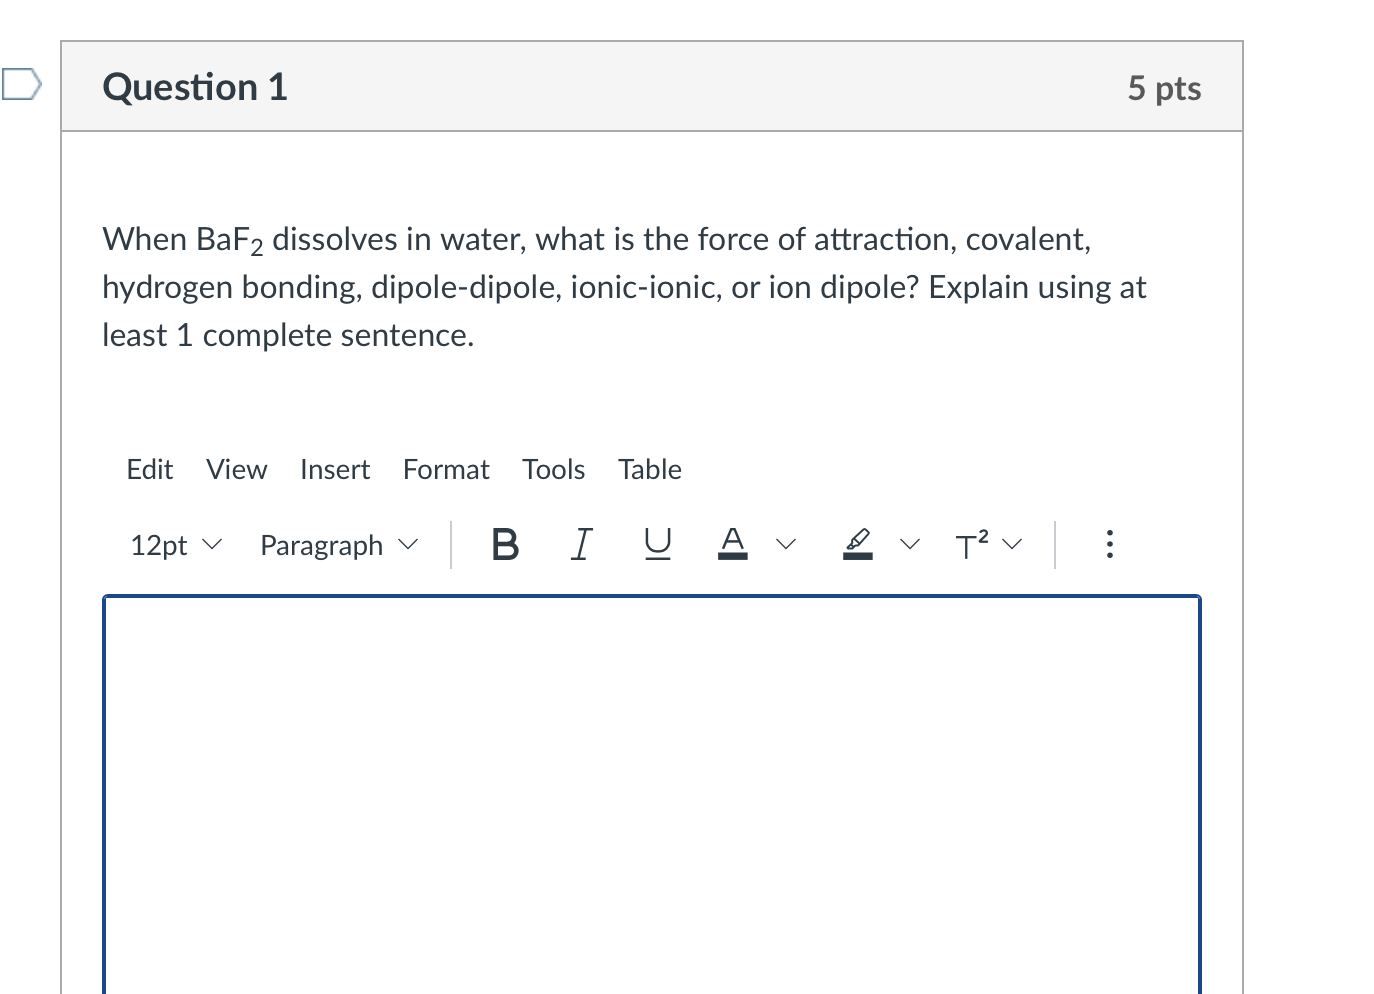Toggle italic formatting
This screenshot has height=994, width=1374.
point(581,544)
